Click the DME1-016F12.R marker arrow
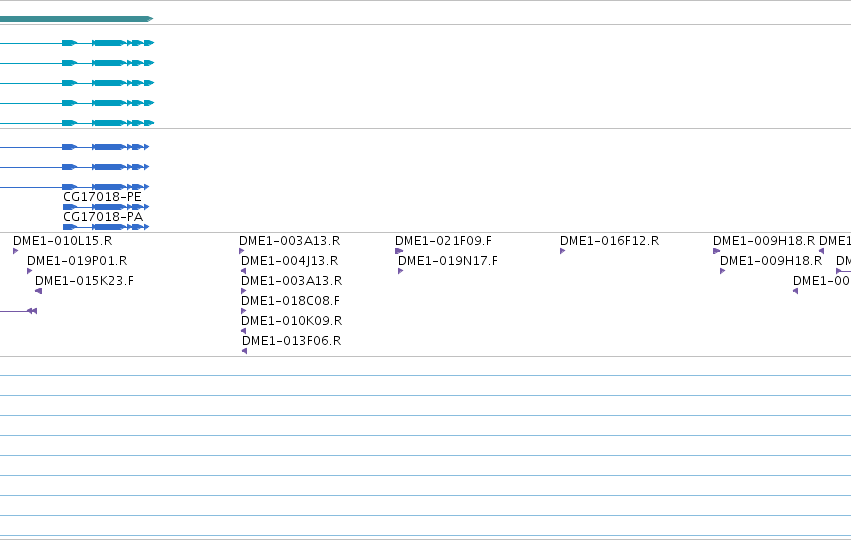This screenshot has height=540, width=851. [563, 251]
